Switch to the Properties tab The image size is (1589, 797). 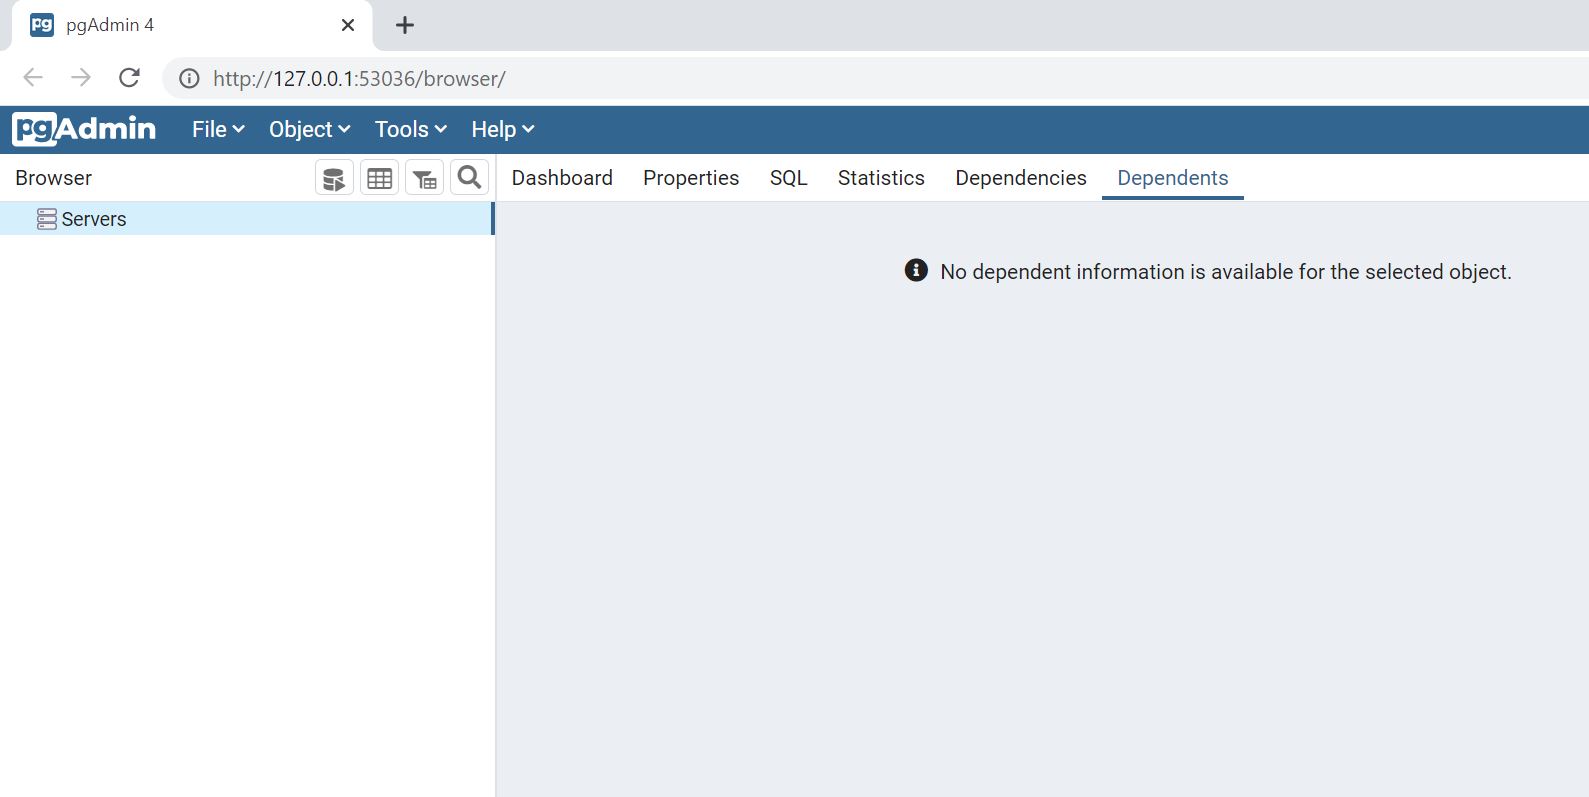[691, 178]
